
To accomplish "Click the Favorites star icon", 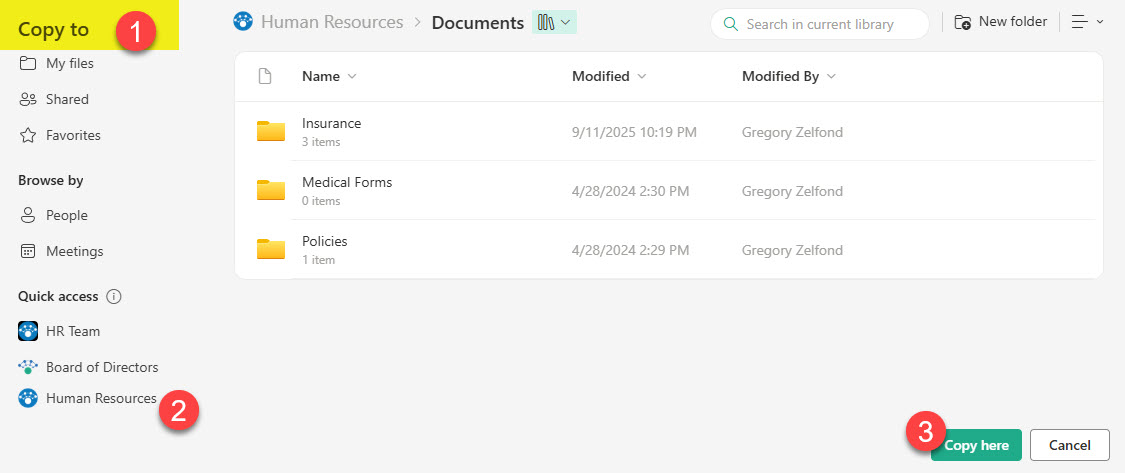I will (x=28, y=135).
